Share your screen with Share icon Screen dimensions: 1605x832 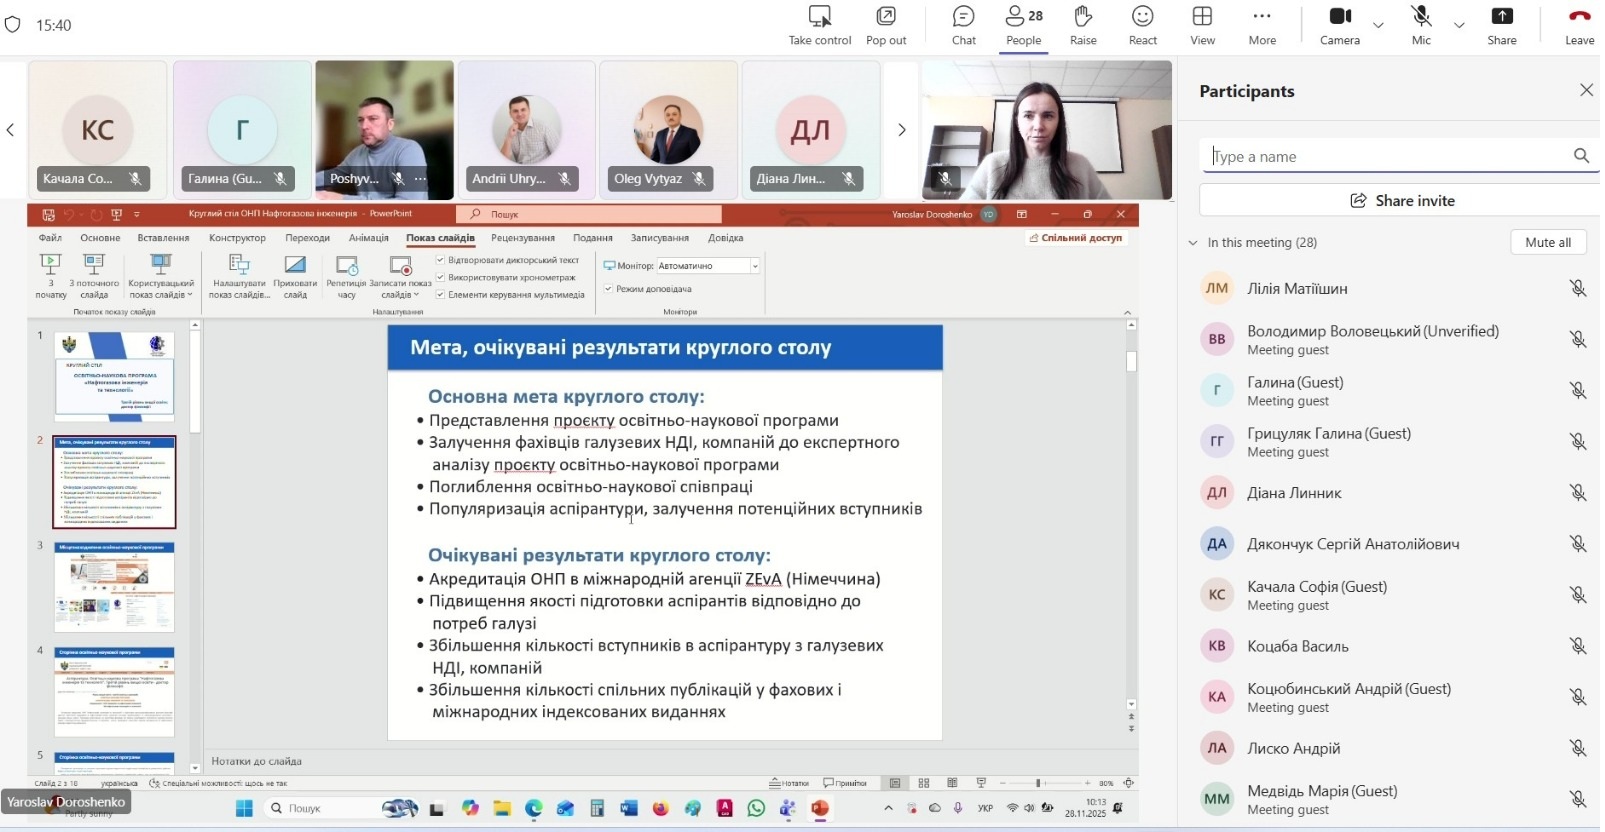coord(1501,25)
